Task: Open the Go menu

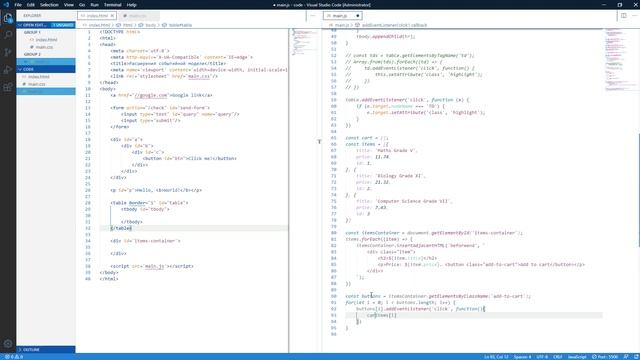Action: (x=82, y=5)
